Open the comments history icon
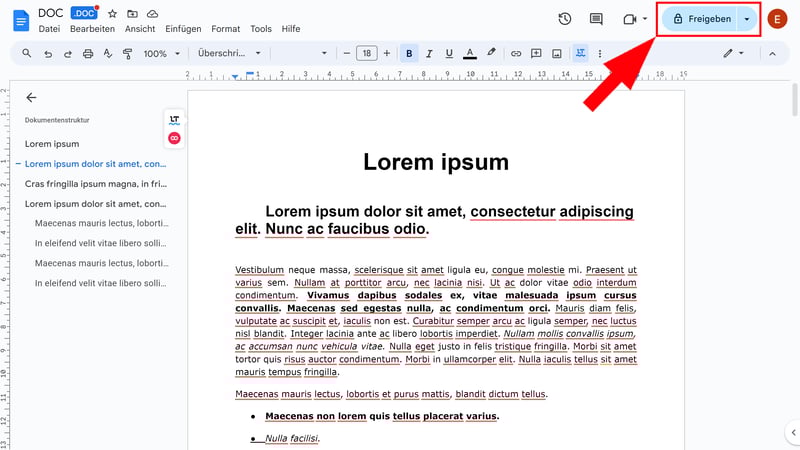800x450 pixels. click(x=597, y=19)
